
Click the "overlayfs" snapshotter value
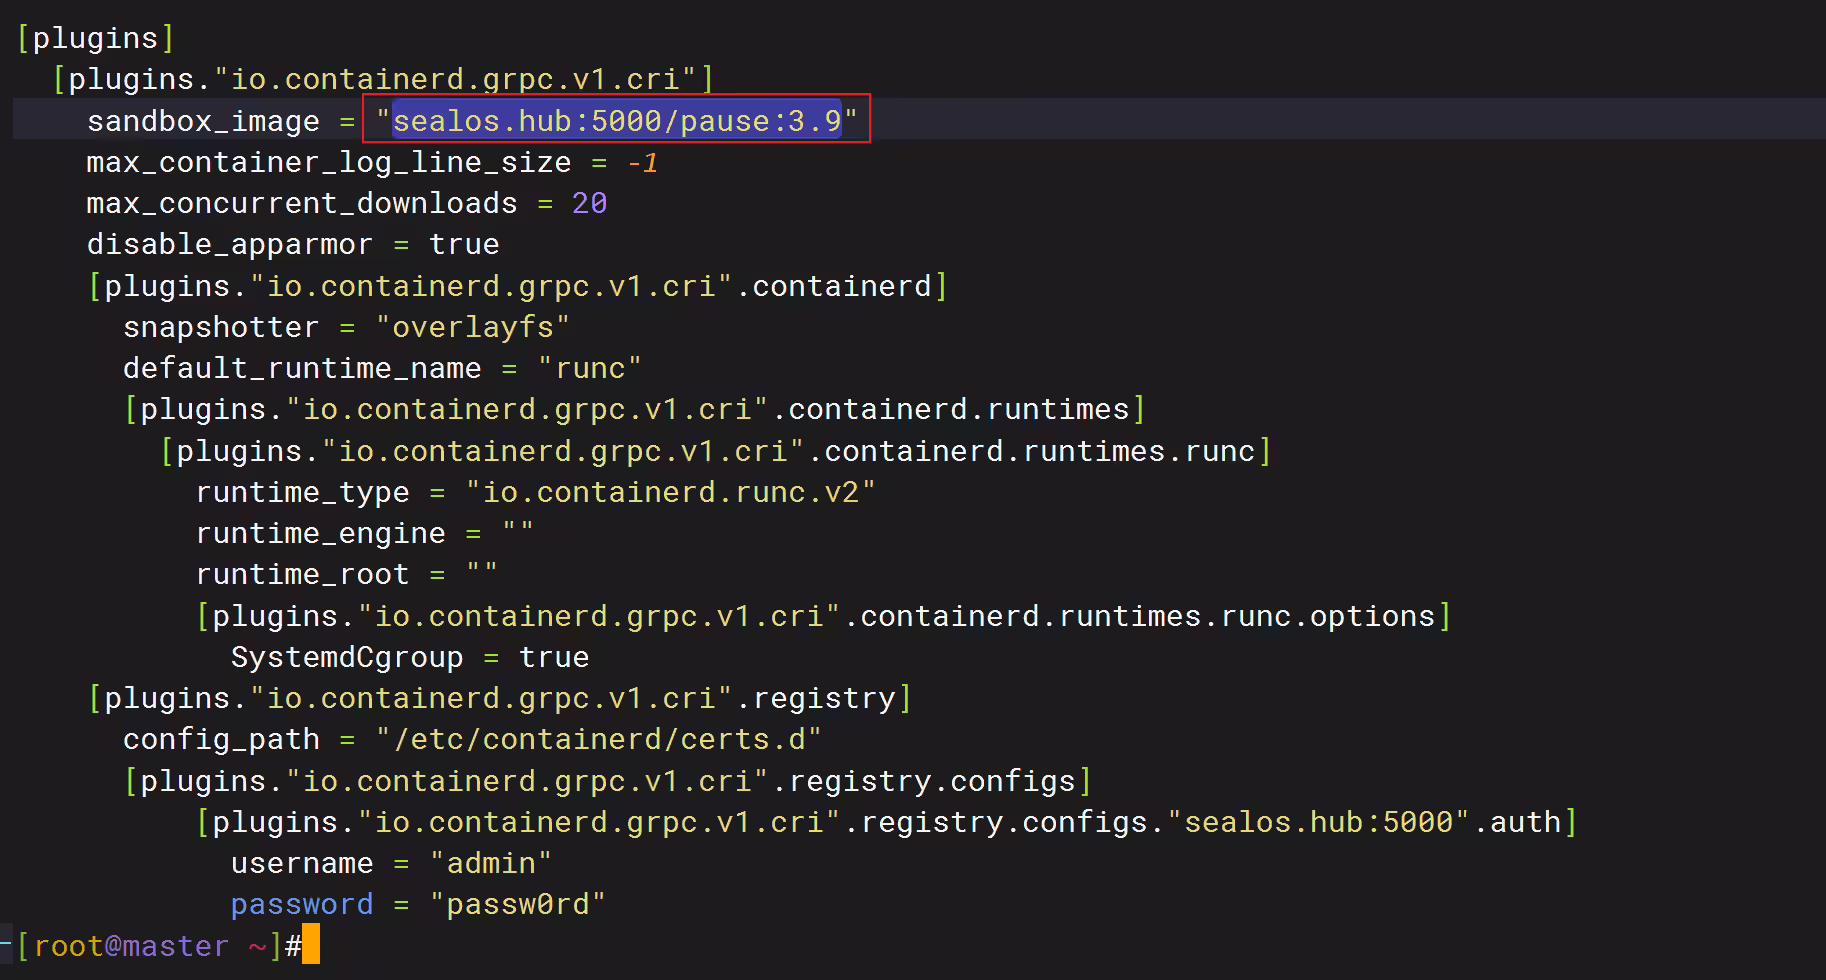tap(473, 327)
